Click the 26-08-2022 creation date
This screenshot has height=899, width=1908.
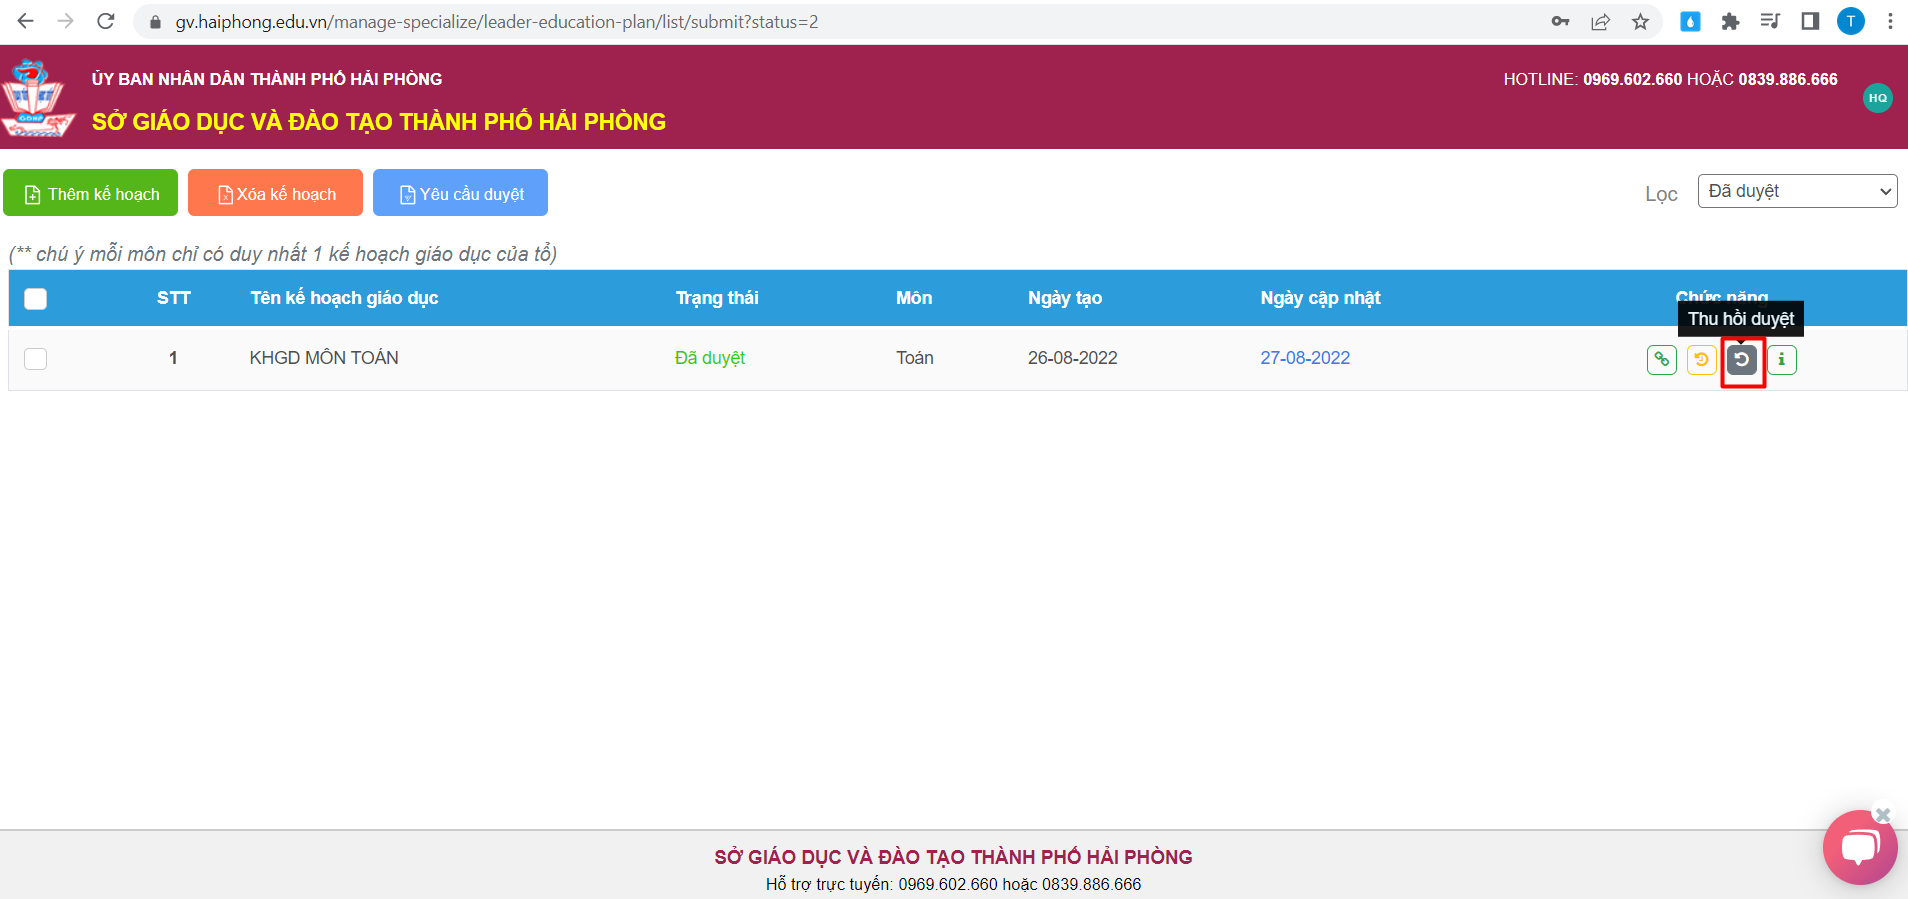pos(1073,358)
